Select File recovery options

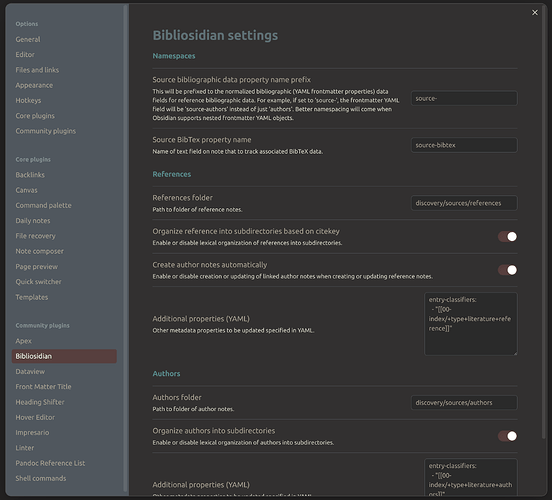pyautogui.click(x=35, y=236)
